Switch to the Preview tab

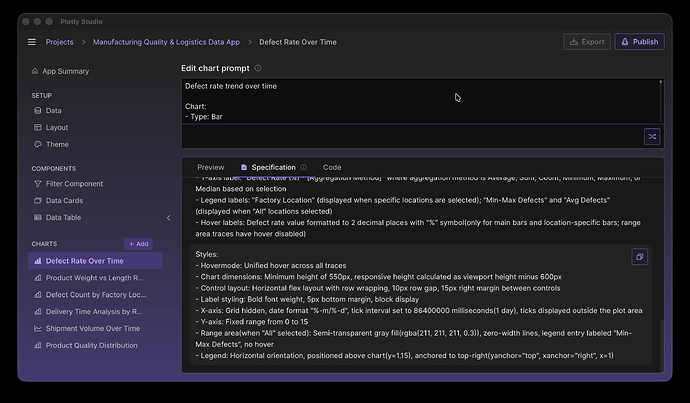point(211,168)
